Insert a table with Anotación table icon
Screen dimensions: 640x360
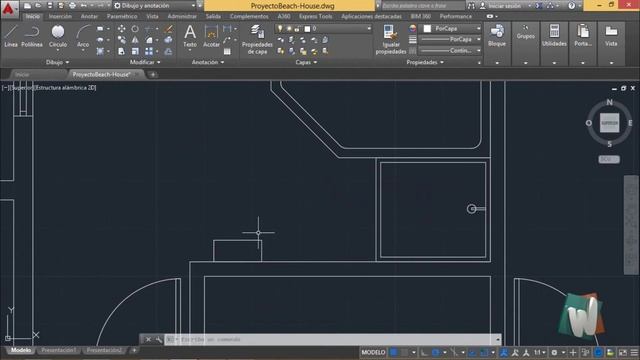click(x=227, y=51)
